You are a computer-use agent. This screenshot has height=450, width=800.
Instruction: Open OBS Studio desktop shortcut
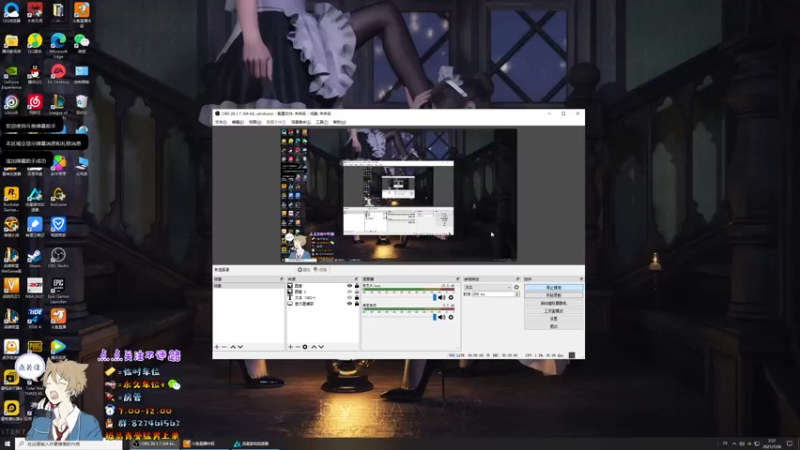tap(58, 257)
